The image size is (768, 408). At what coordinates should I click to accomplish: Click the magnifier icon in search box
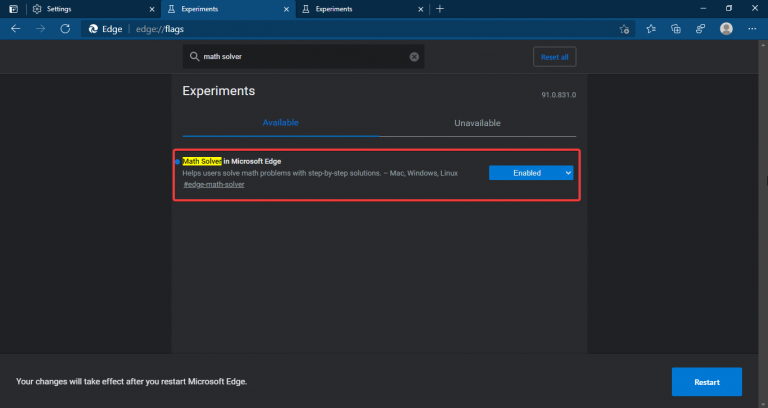point(194,56)
